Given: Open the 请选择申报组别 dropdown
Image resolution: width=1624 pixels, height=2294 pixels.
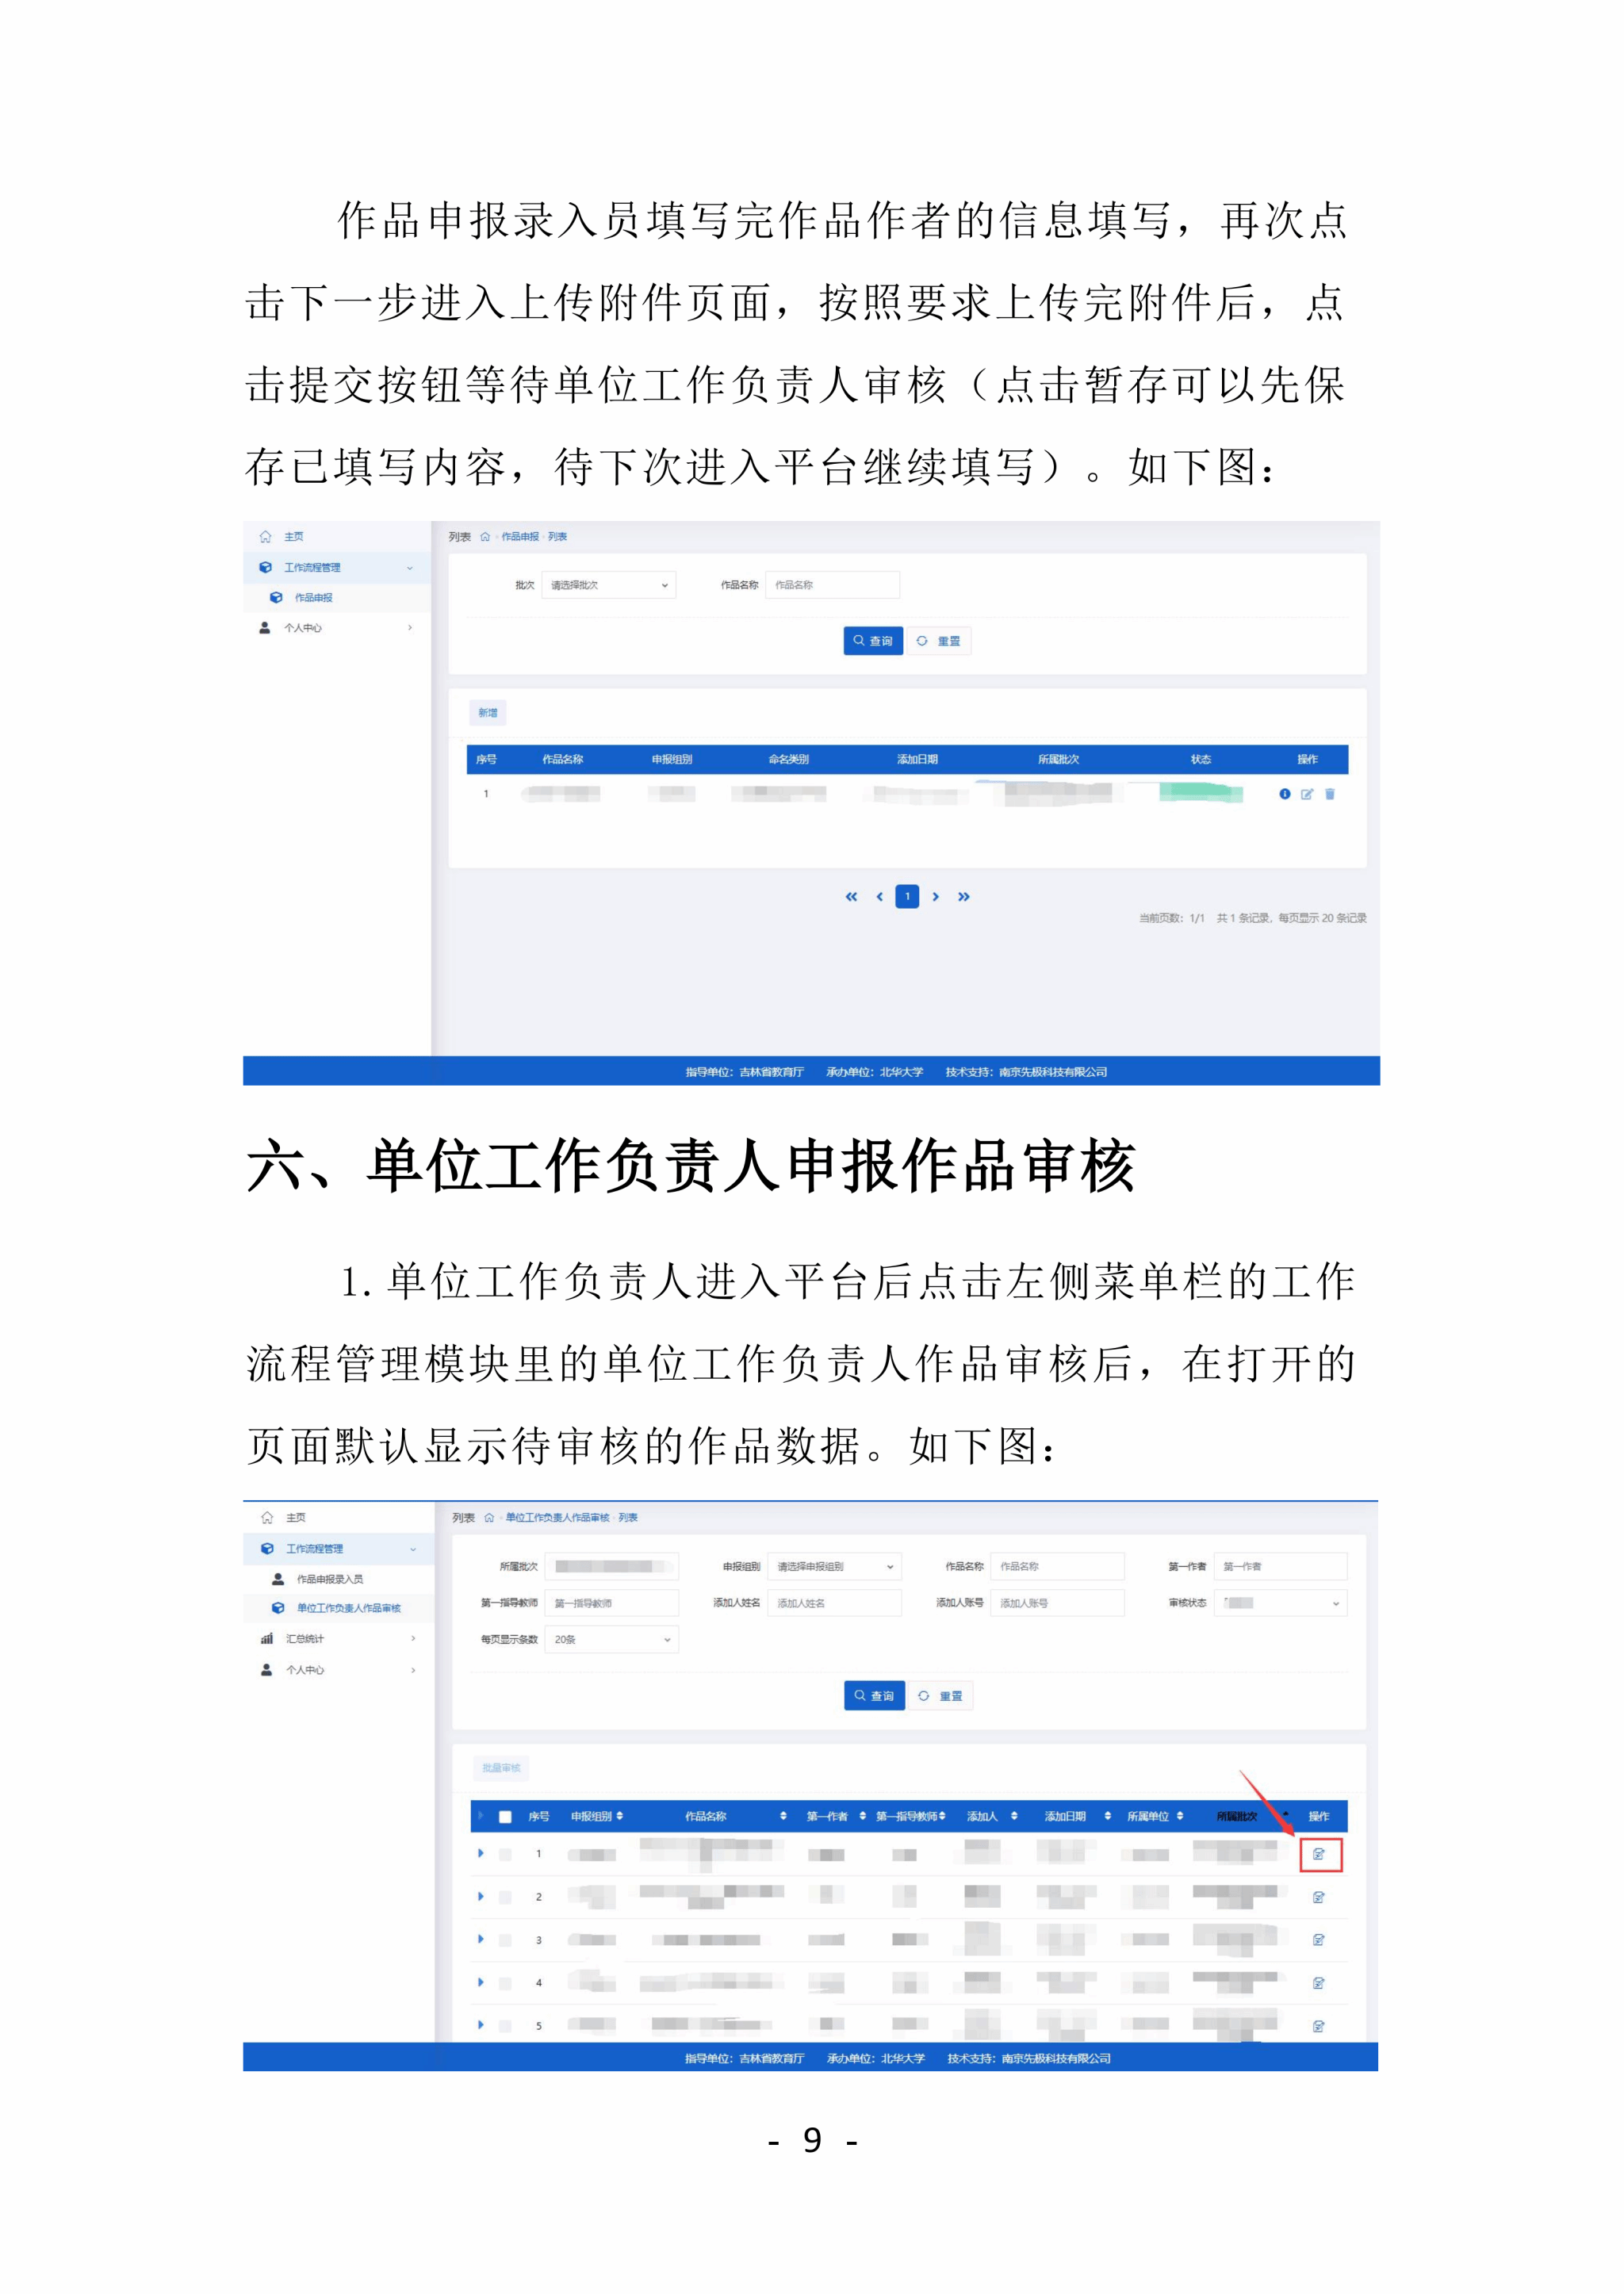Looking at the screenshot, I should coord(834,1566).
